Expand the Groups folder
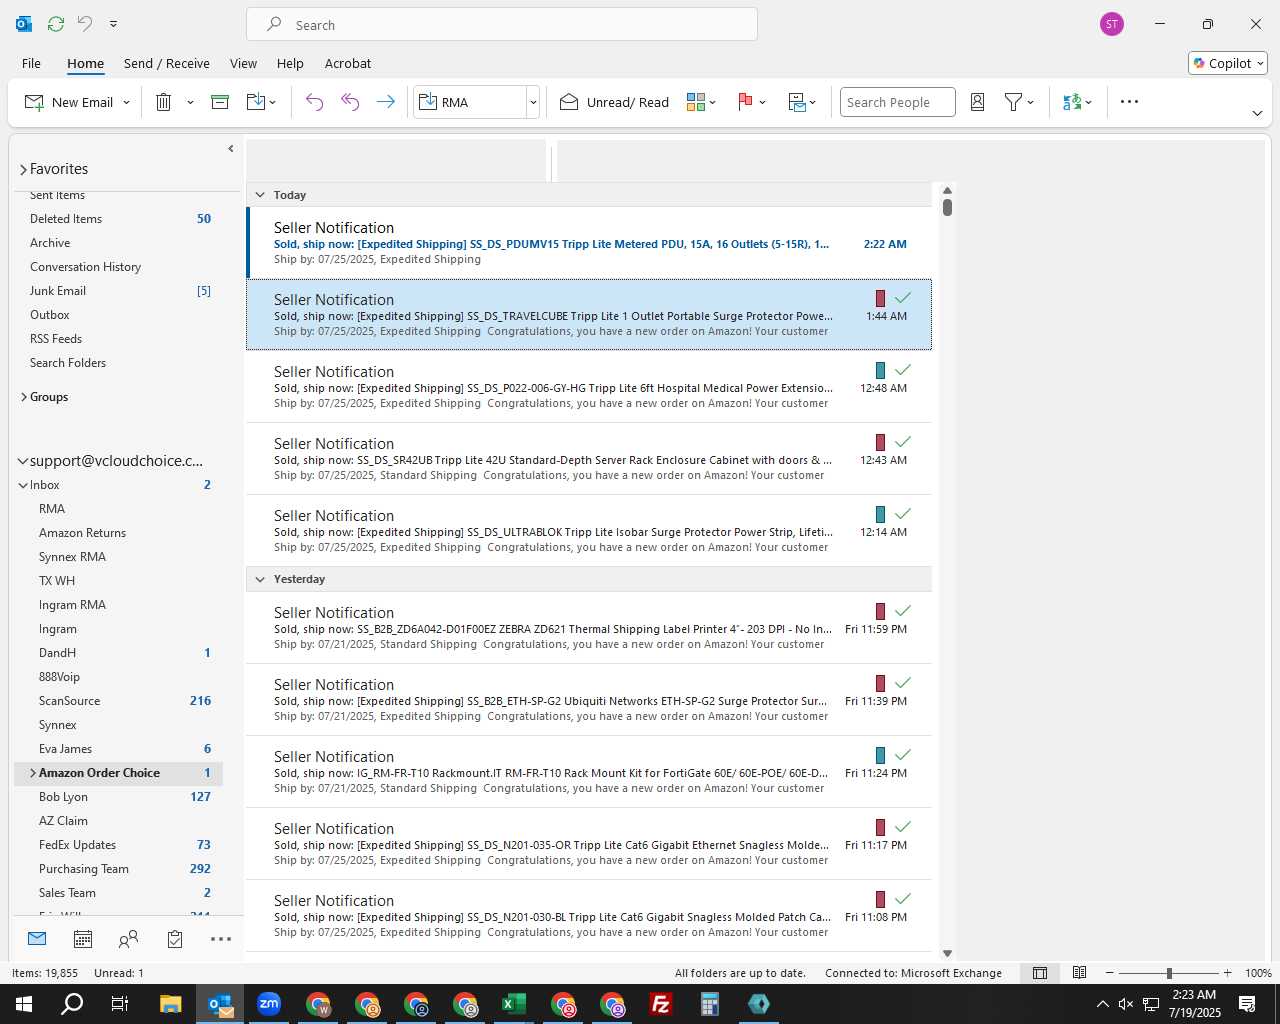This screenshot has width=1280, height=1024. tap(23, 397)
